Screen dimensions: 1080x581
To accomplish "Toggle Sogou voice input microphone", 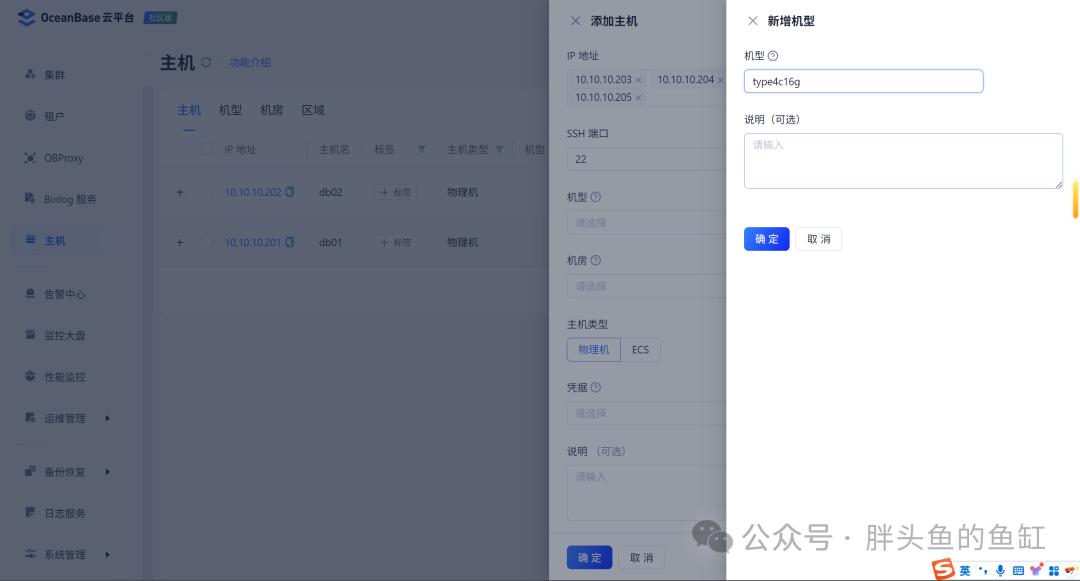I will tap(1000, 571).
